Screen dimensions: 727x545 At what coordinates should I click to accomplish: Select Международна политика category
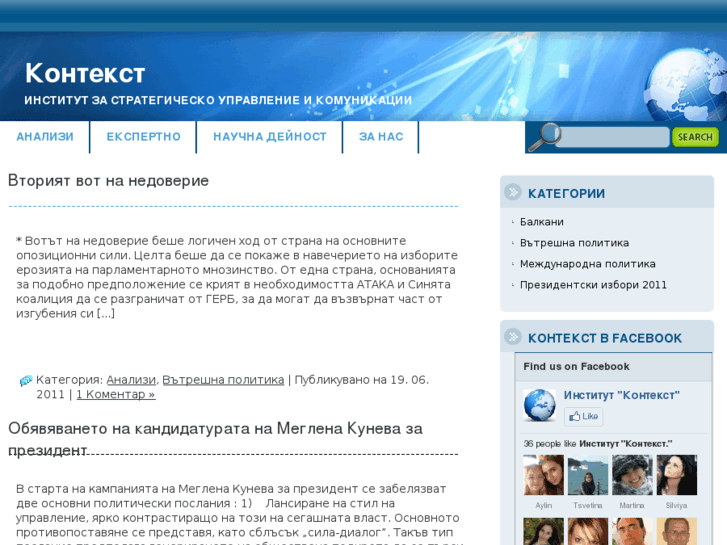(587, 263)
